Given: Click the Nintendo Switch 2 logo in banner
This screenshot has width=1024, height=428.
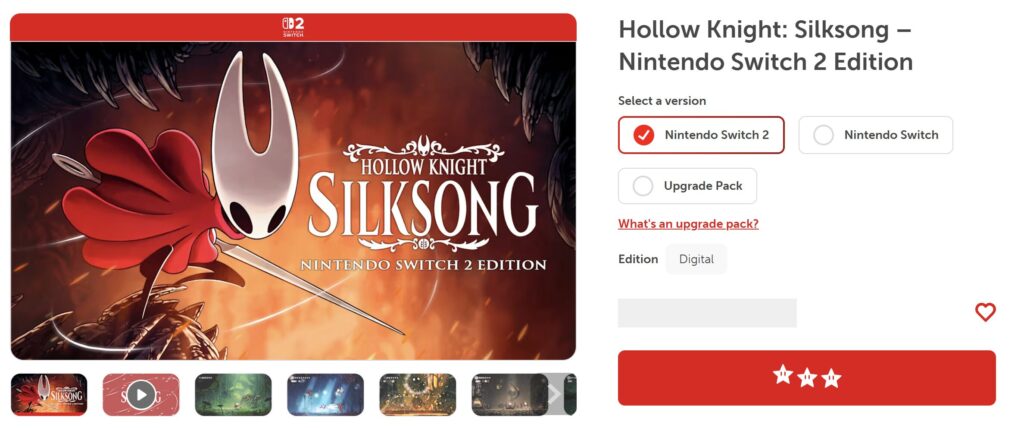Looking at the screenshot, I should (x=293, y=27).
